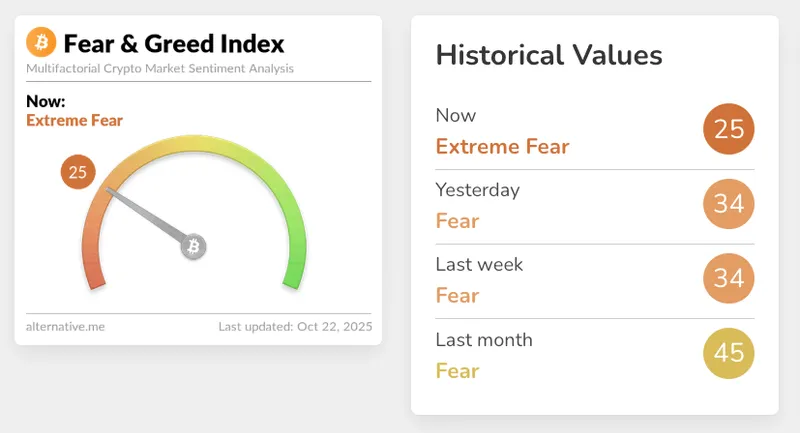The width and height of the screenshot is (800, 433).
Task: Click the green greed end of gauge
Action: pyautogui.click(x=294, y=270)
